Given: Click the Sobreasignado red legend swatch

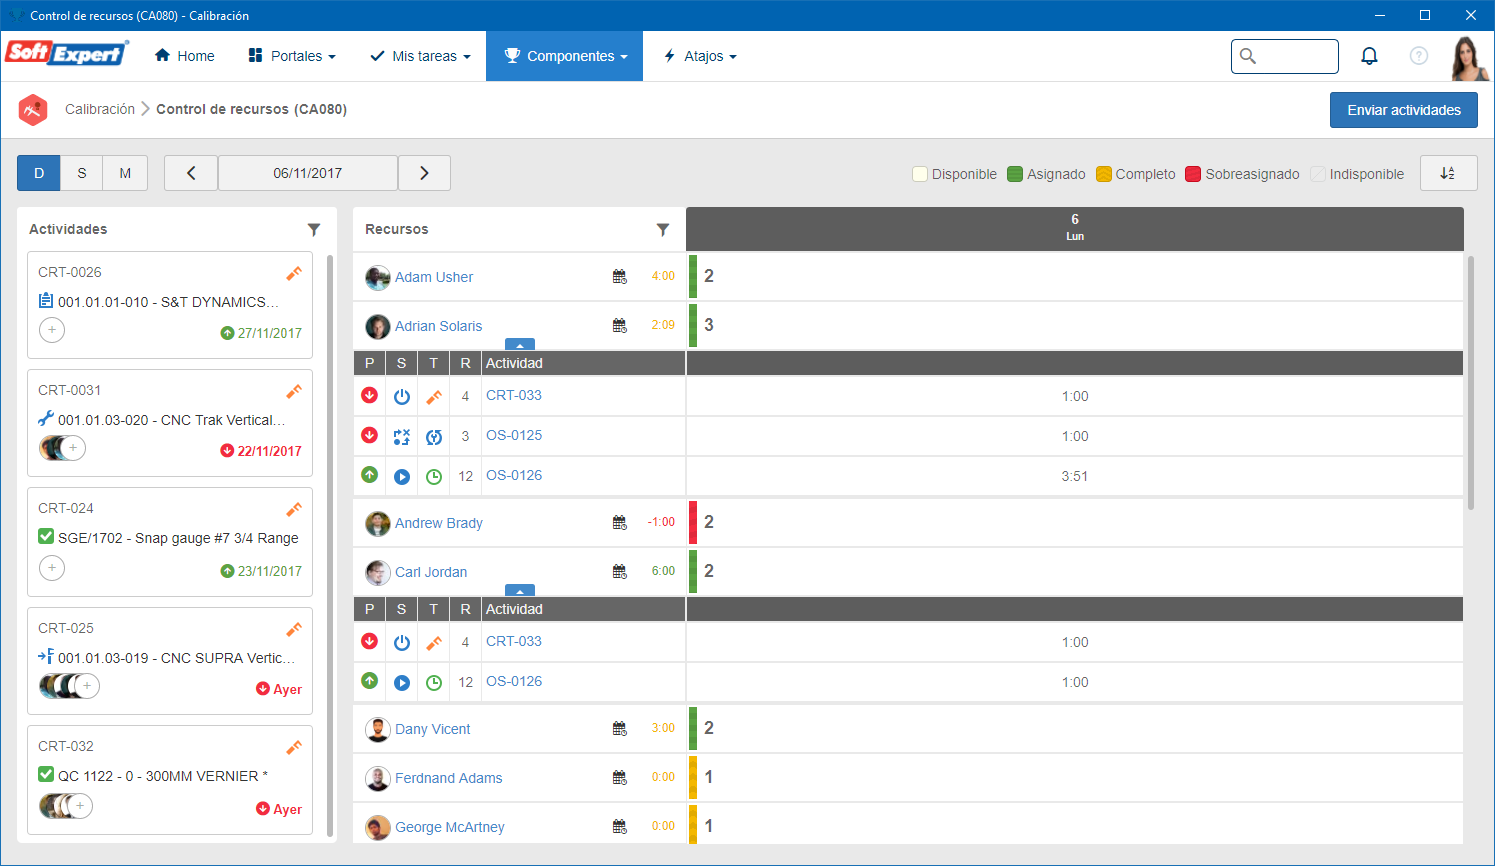Looking at the screenshot, I should 1193,174.
